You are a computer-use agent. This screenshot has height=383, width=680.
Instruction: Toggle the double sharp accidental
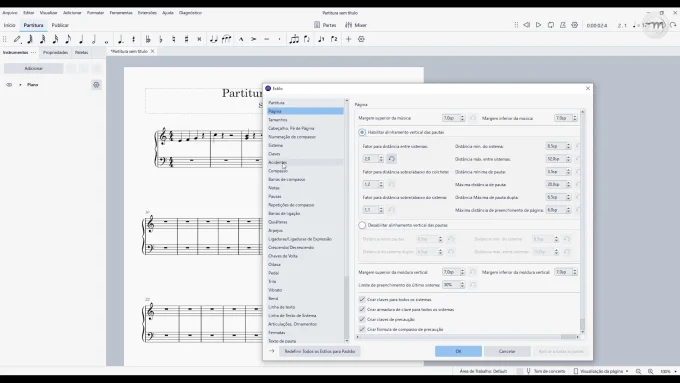click(199, 39)
